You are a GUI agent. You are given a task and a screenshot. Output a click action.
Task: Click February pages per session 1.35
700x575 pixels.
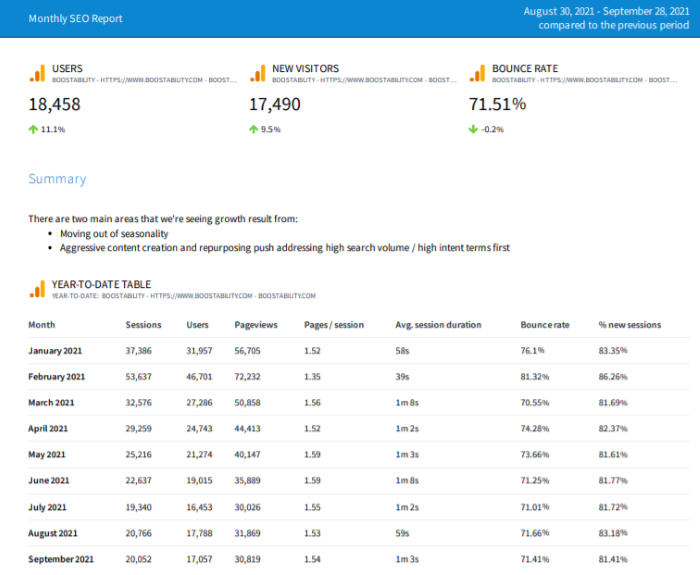312,376
